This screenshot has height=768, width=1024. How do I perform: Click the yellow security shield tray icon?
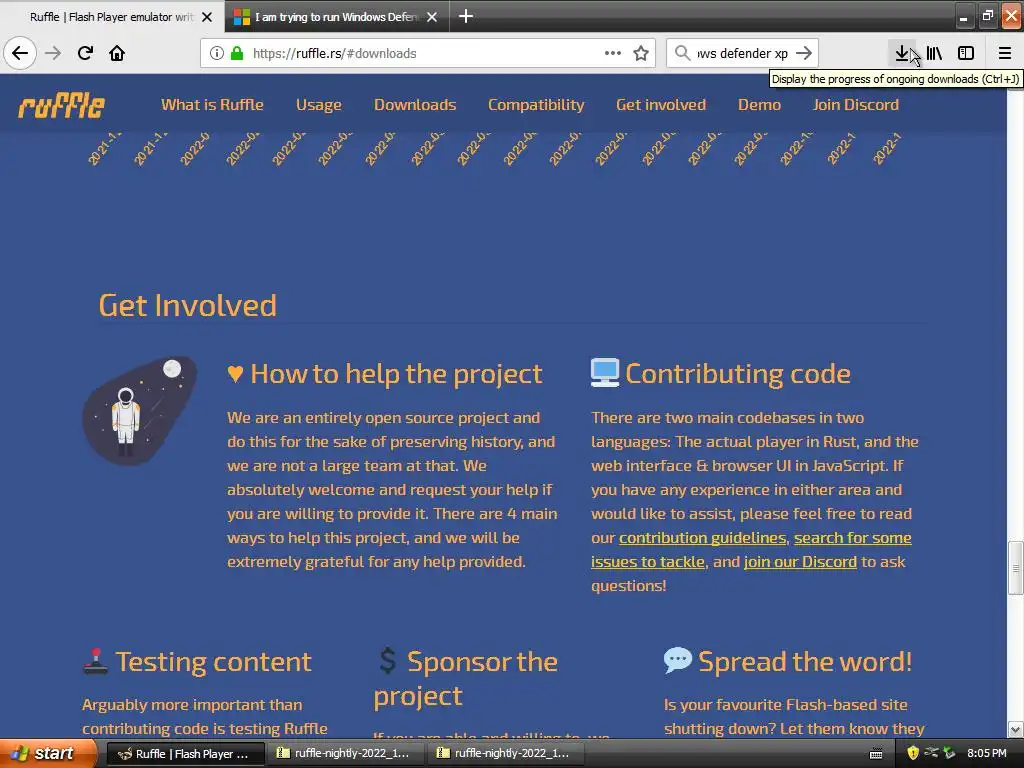click(x=913, y=753)
